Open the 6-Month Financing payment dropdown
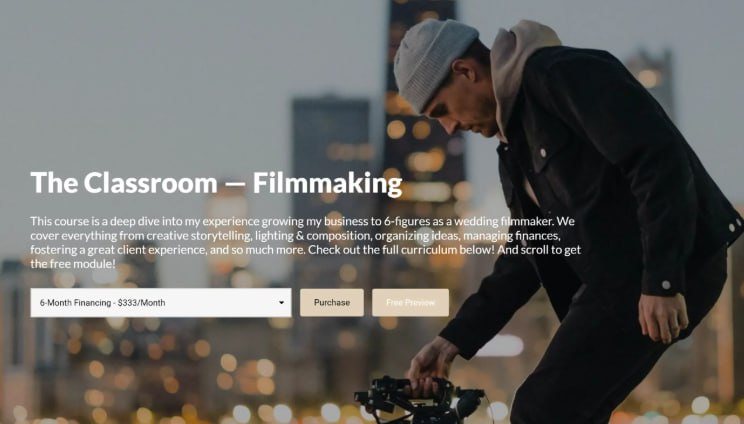Viewport: 744px width, 424px height. click(161, 303)
